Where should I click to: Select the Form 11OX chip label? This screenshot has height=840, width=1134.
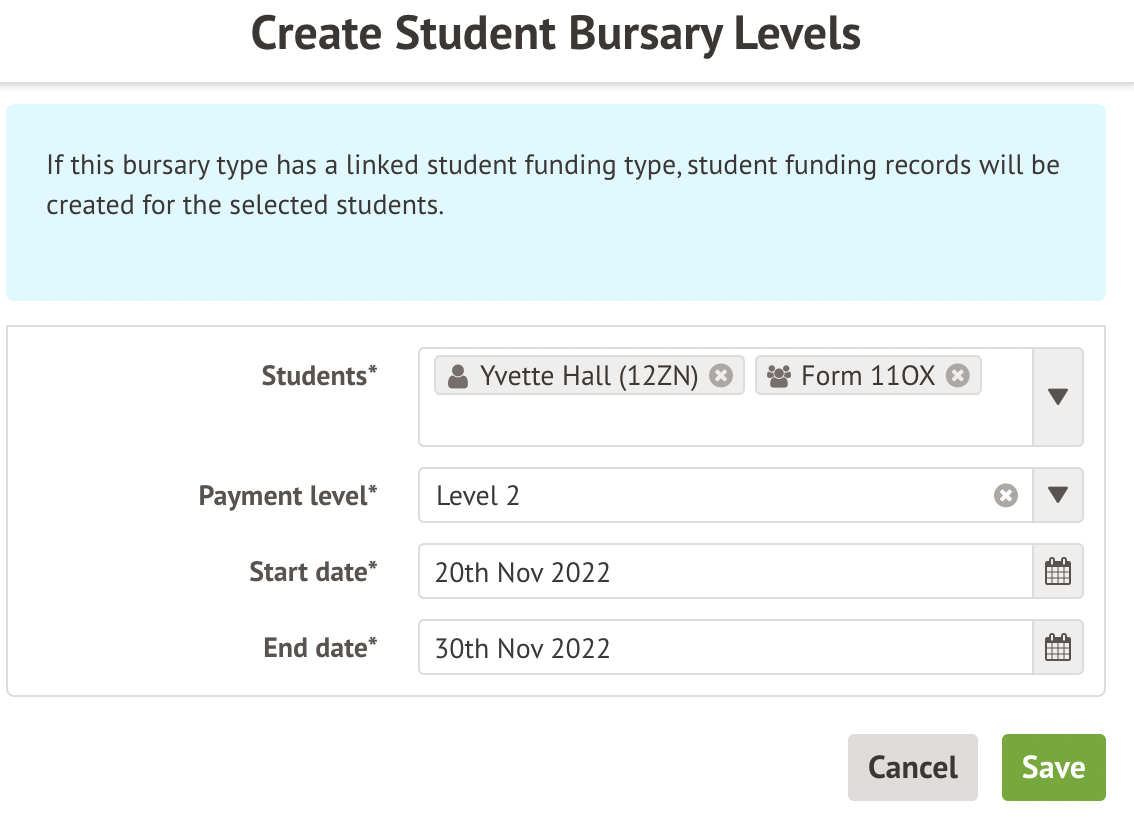coord(868,376)
